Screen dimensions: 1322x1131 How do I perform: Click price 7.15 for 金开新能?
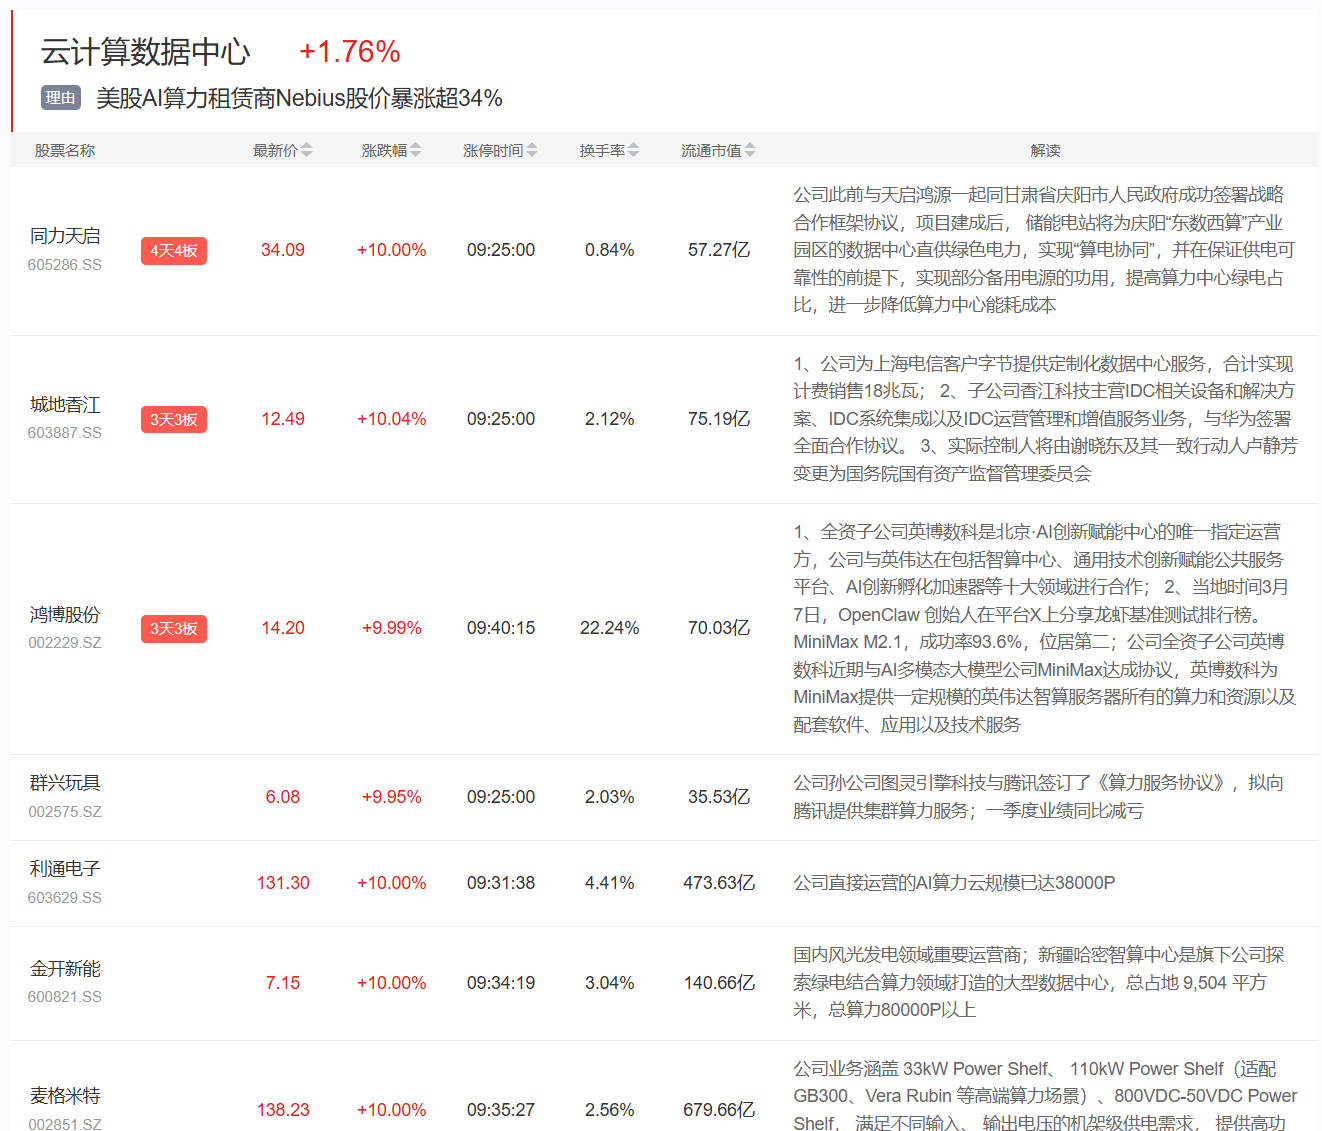point(283,983)
